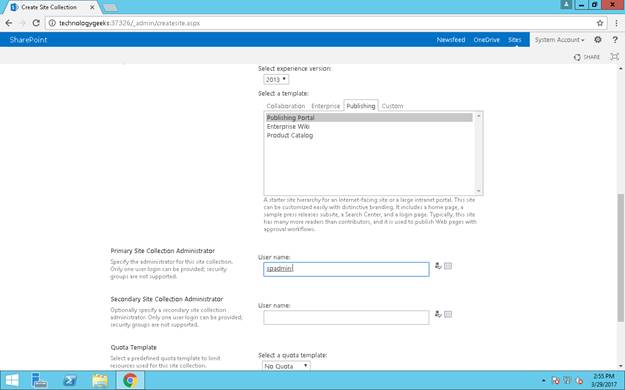Open PowerShell from the taskbar
This screenshot has height=390, width=625.
click(x=70, y=380)
